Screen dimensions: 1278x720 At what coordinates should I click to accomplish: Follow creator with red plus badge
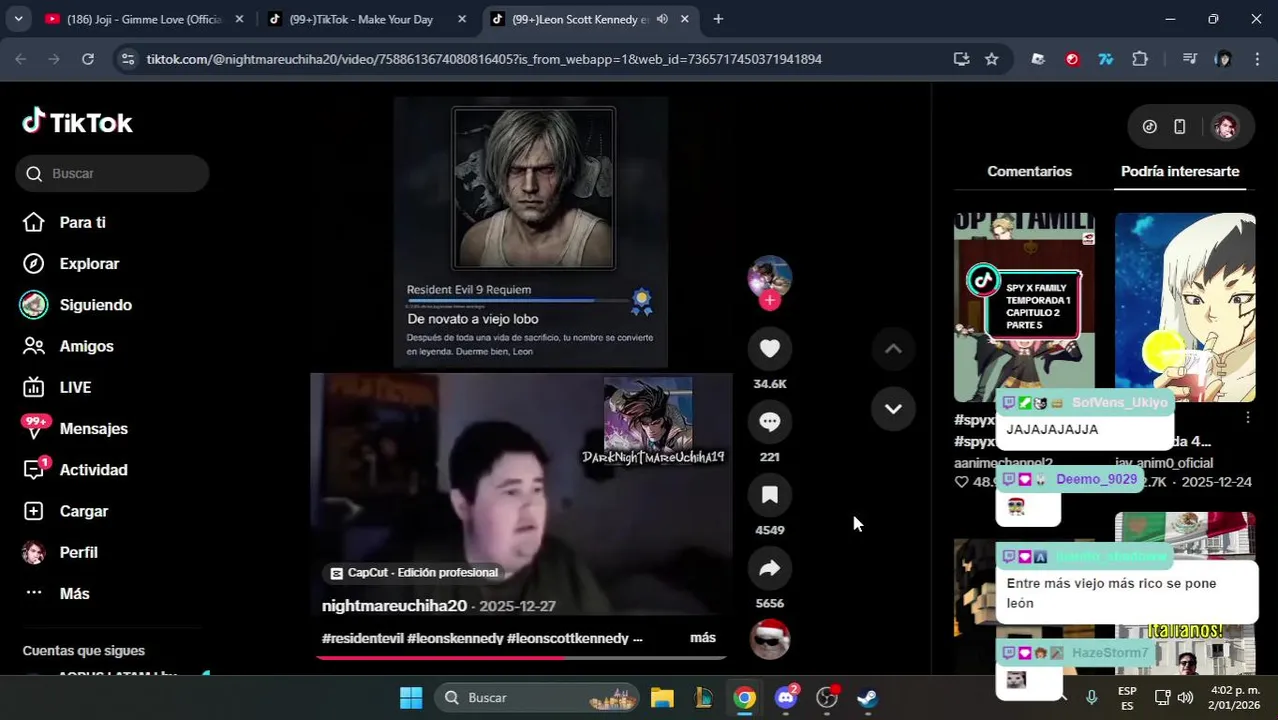769,300
